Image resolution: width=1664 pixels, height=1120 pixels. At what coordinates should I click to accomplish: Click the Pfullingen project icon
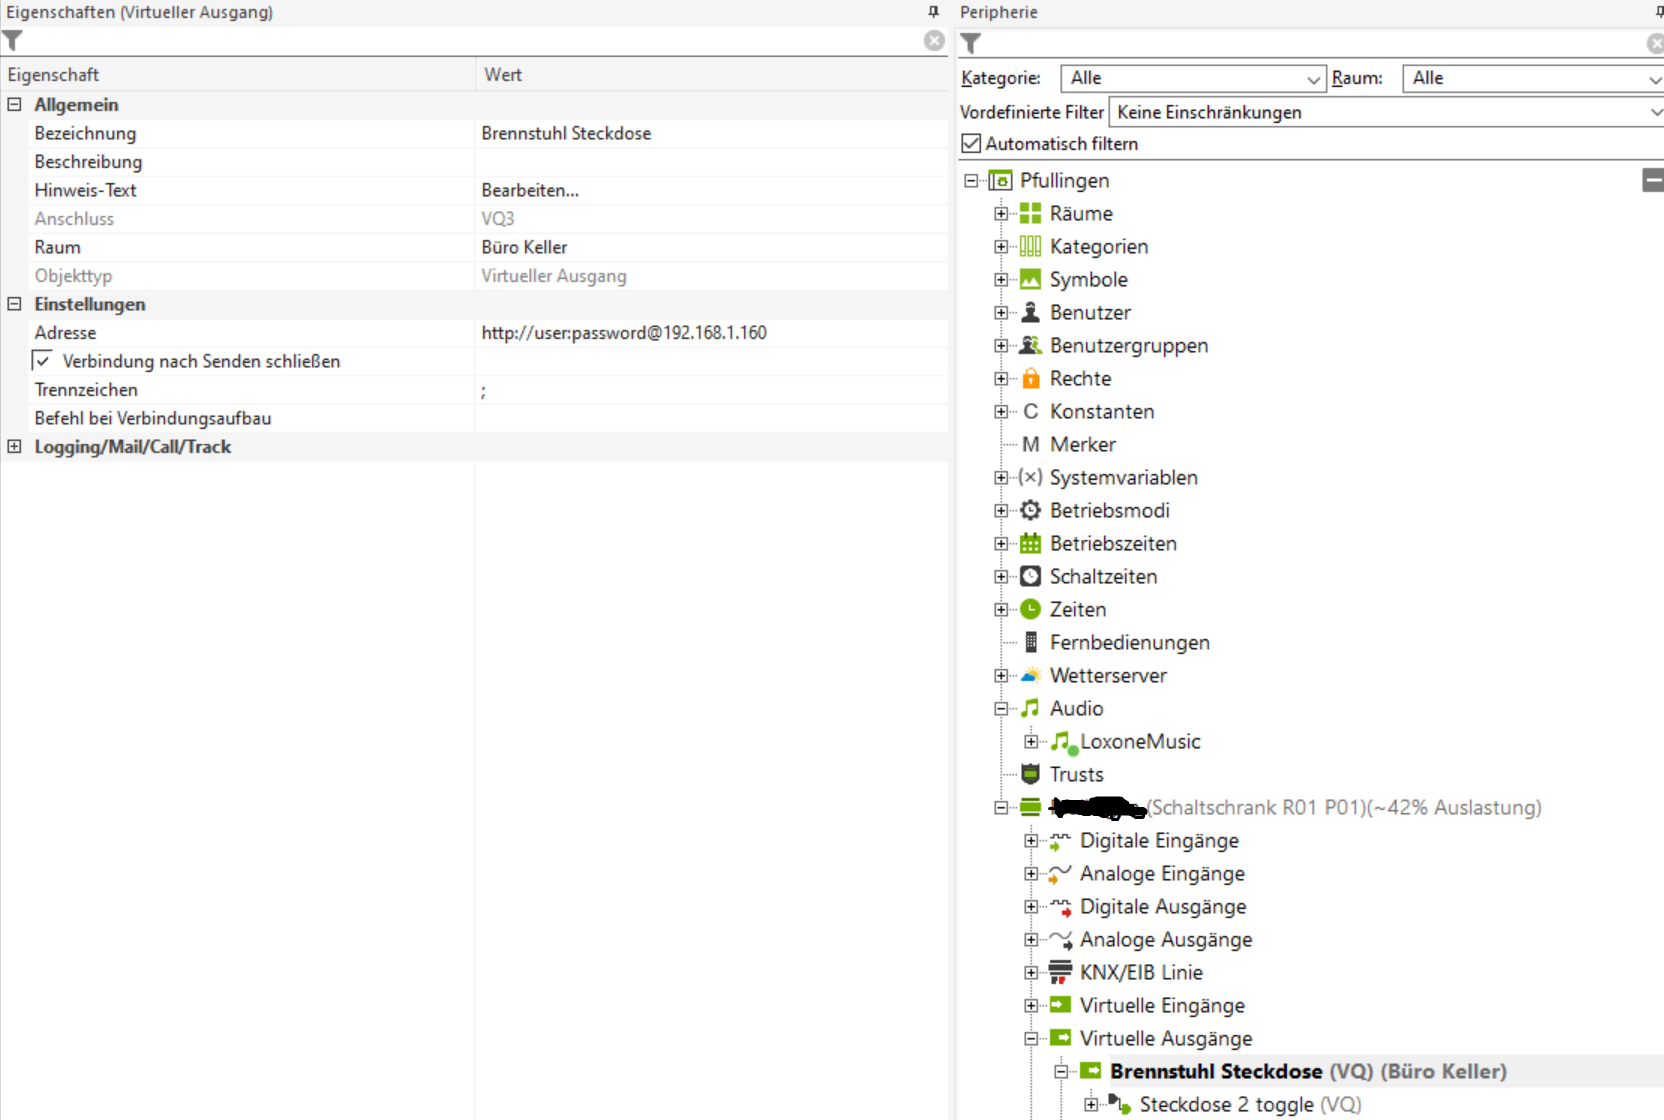click(x=1000, y=180)
